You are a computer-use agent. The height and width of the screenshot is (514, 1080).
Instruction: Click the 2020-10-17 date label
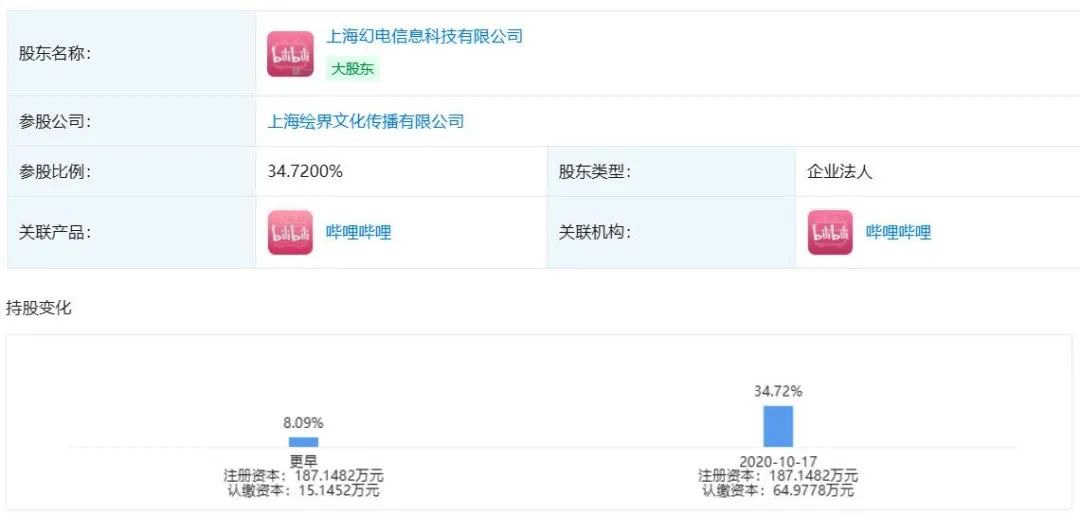tap(778, 461)
